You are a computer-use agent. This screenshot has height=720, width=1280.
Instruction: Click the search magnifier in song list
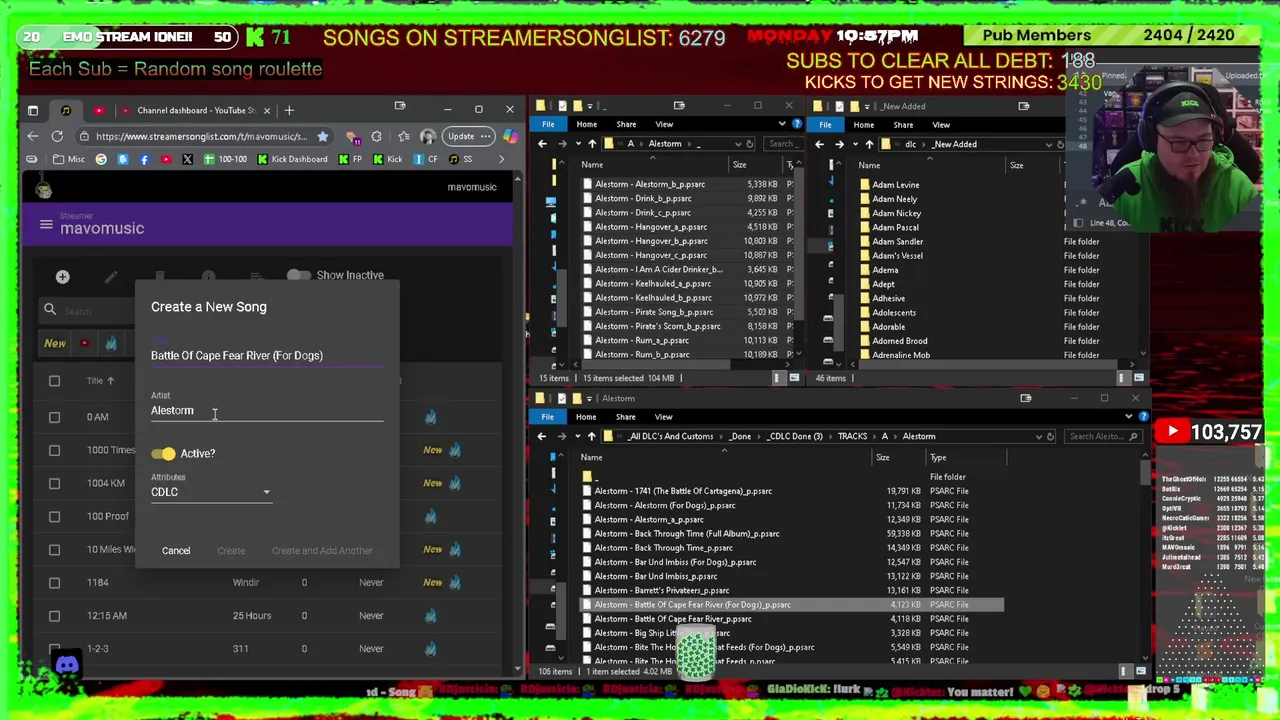point(50,310)
